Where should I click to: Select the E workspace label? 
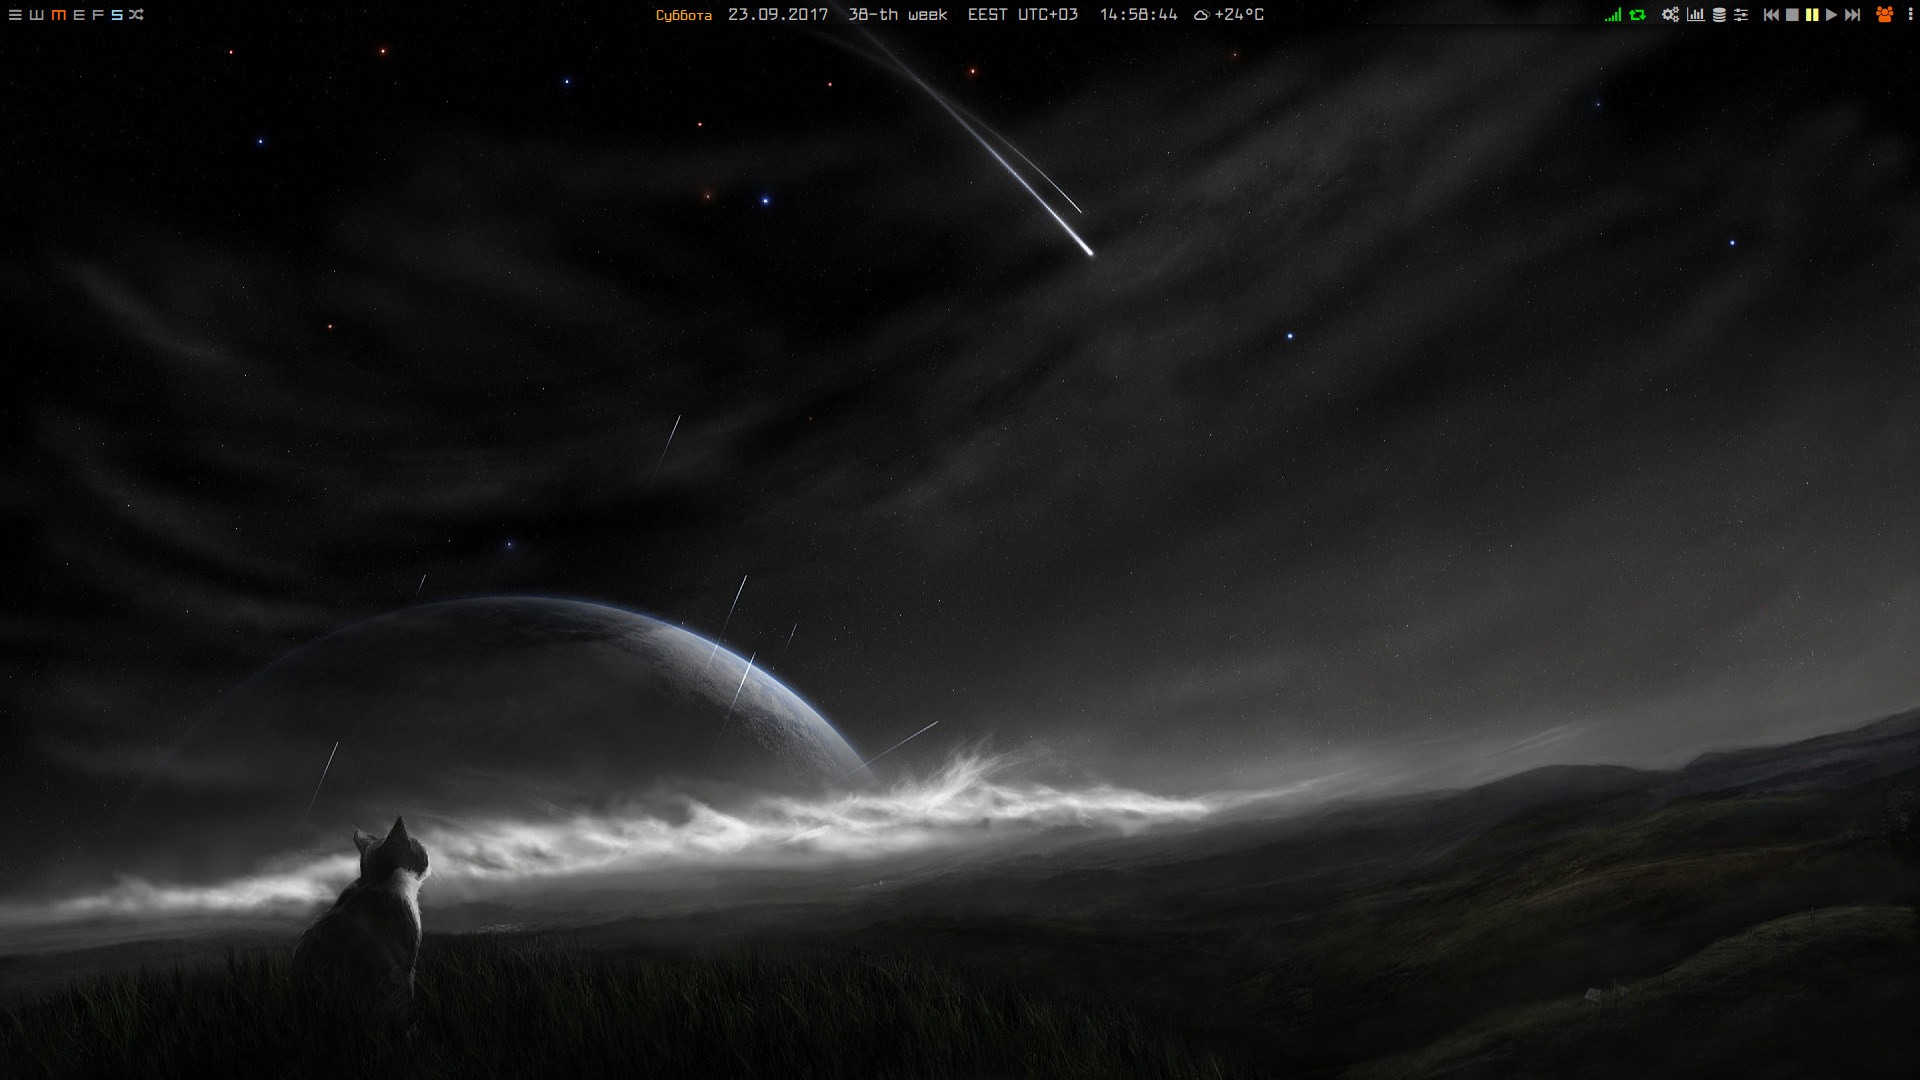click(79, 15)
